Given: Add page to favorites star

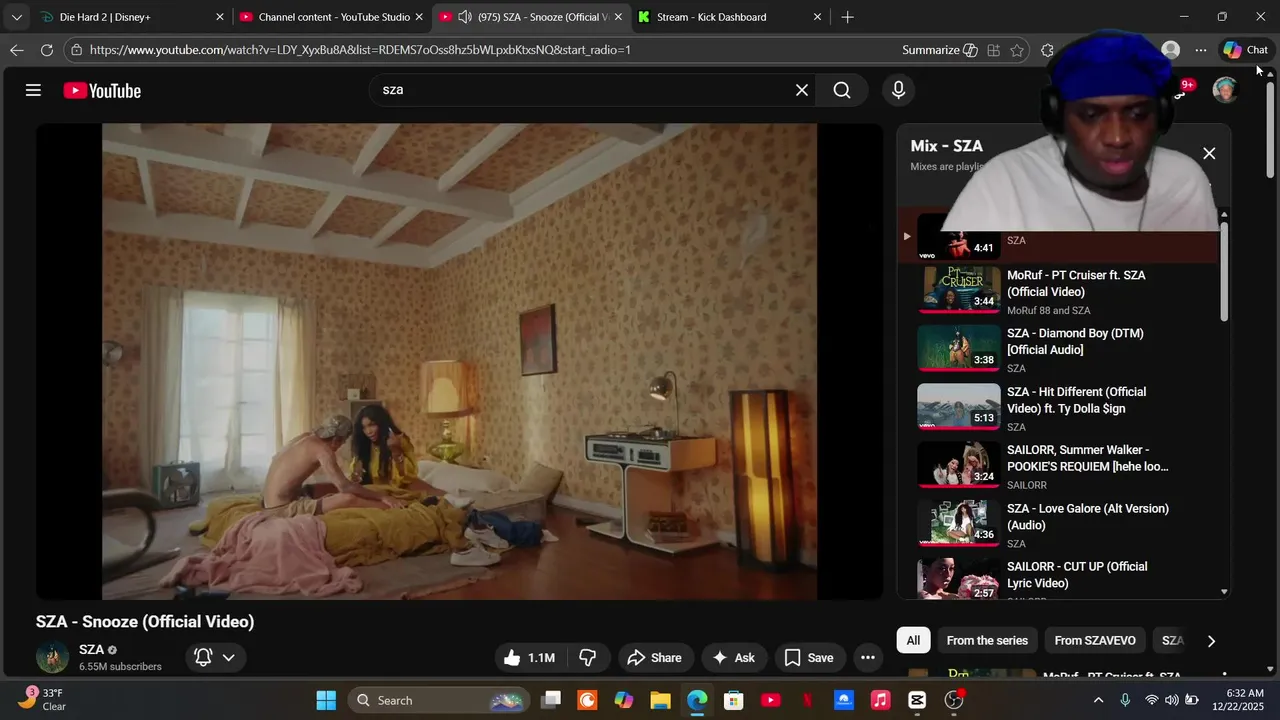Looking at the screenshot, I should (x=1017, y=50).
